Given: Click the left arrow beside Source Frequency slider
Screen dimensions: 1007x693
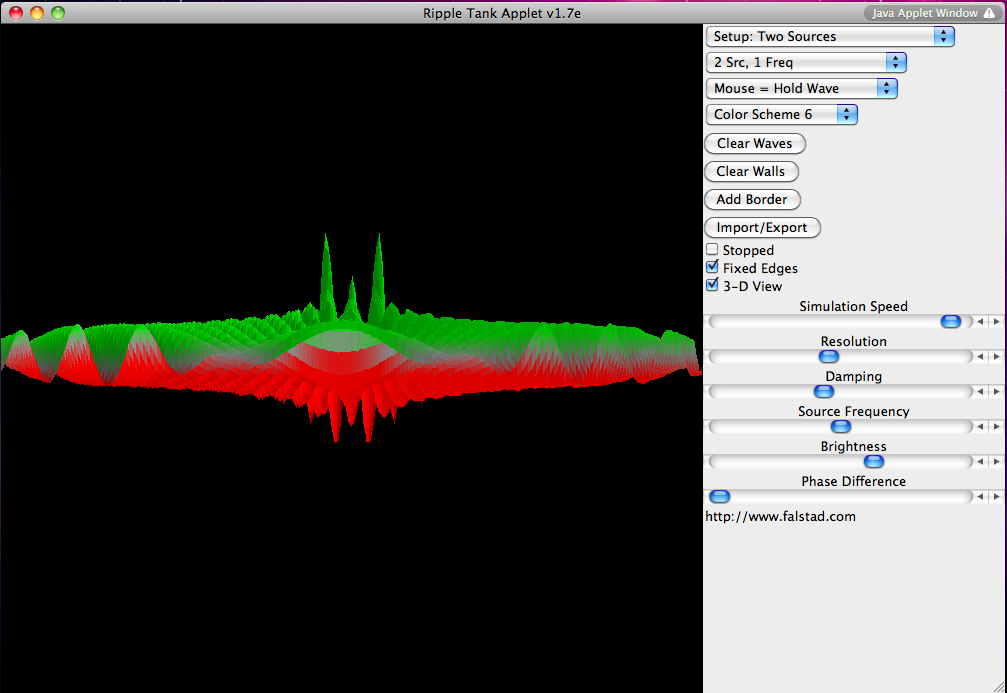Looking at the screenshot, I should coord(981,426).
